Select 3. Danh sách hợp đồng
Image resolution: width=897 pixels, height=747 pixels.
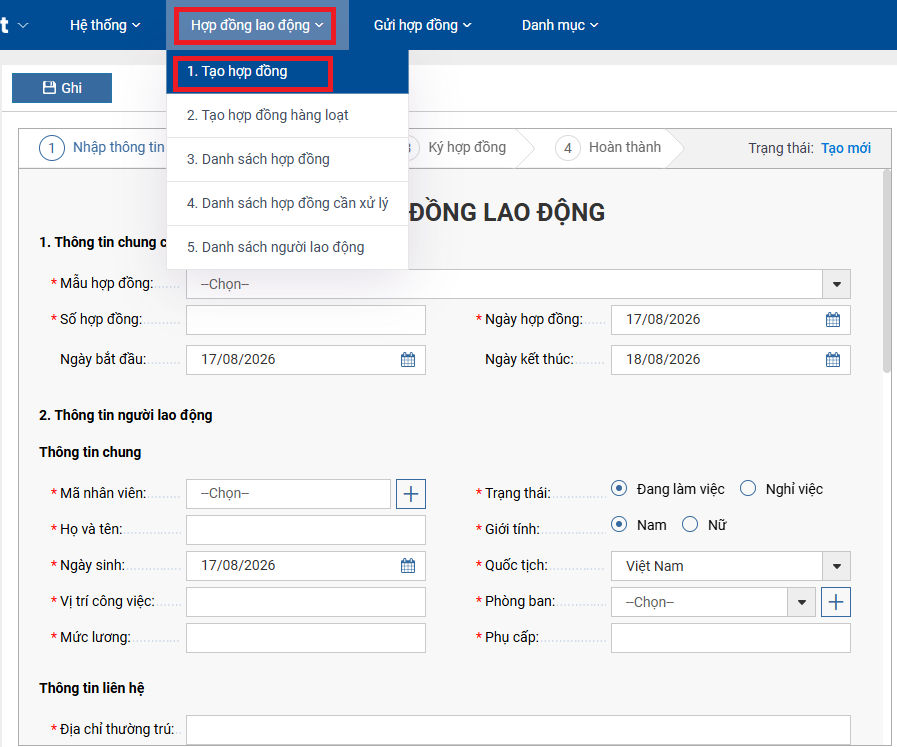(x=287, y=160)
